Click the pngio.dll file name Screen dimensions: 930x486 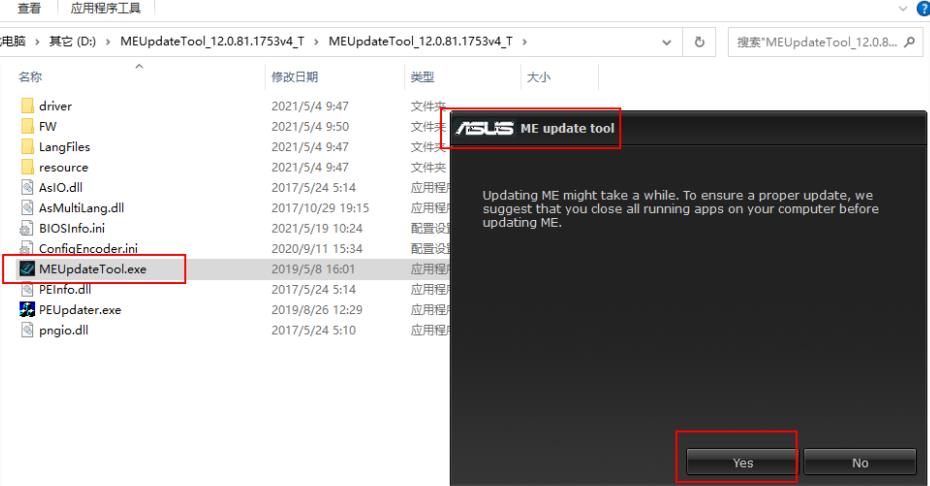[x=63, y=330]
